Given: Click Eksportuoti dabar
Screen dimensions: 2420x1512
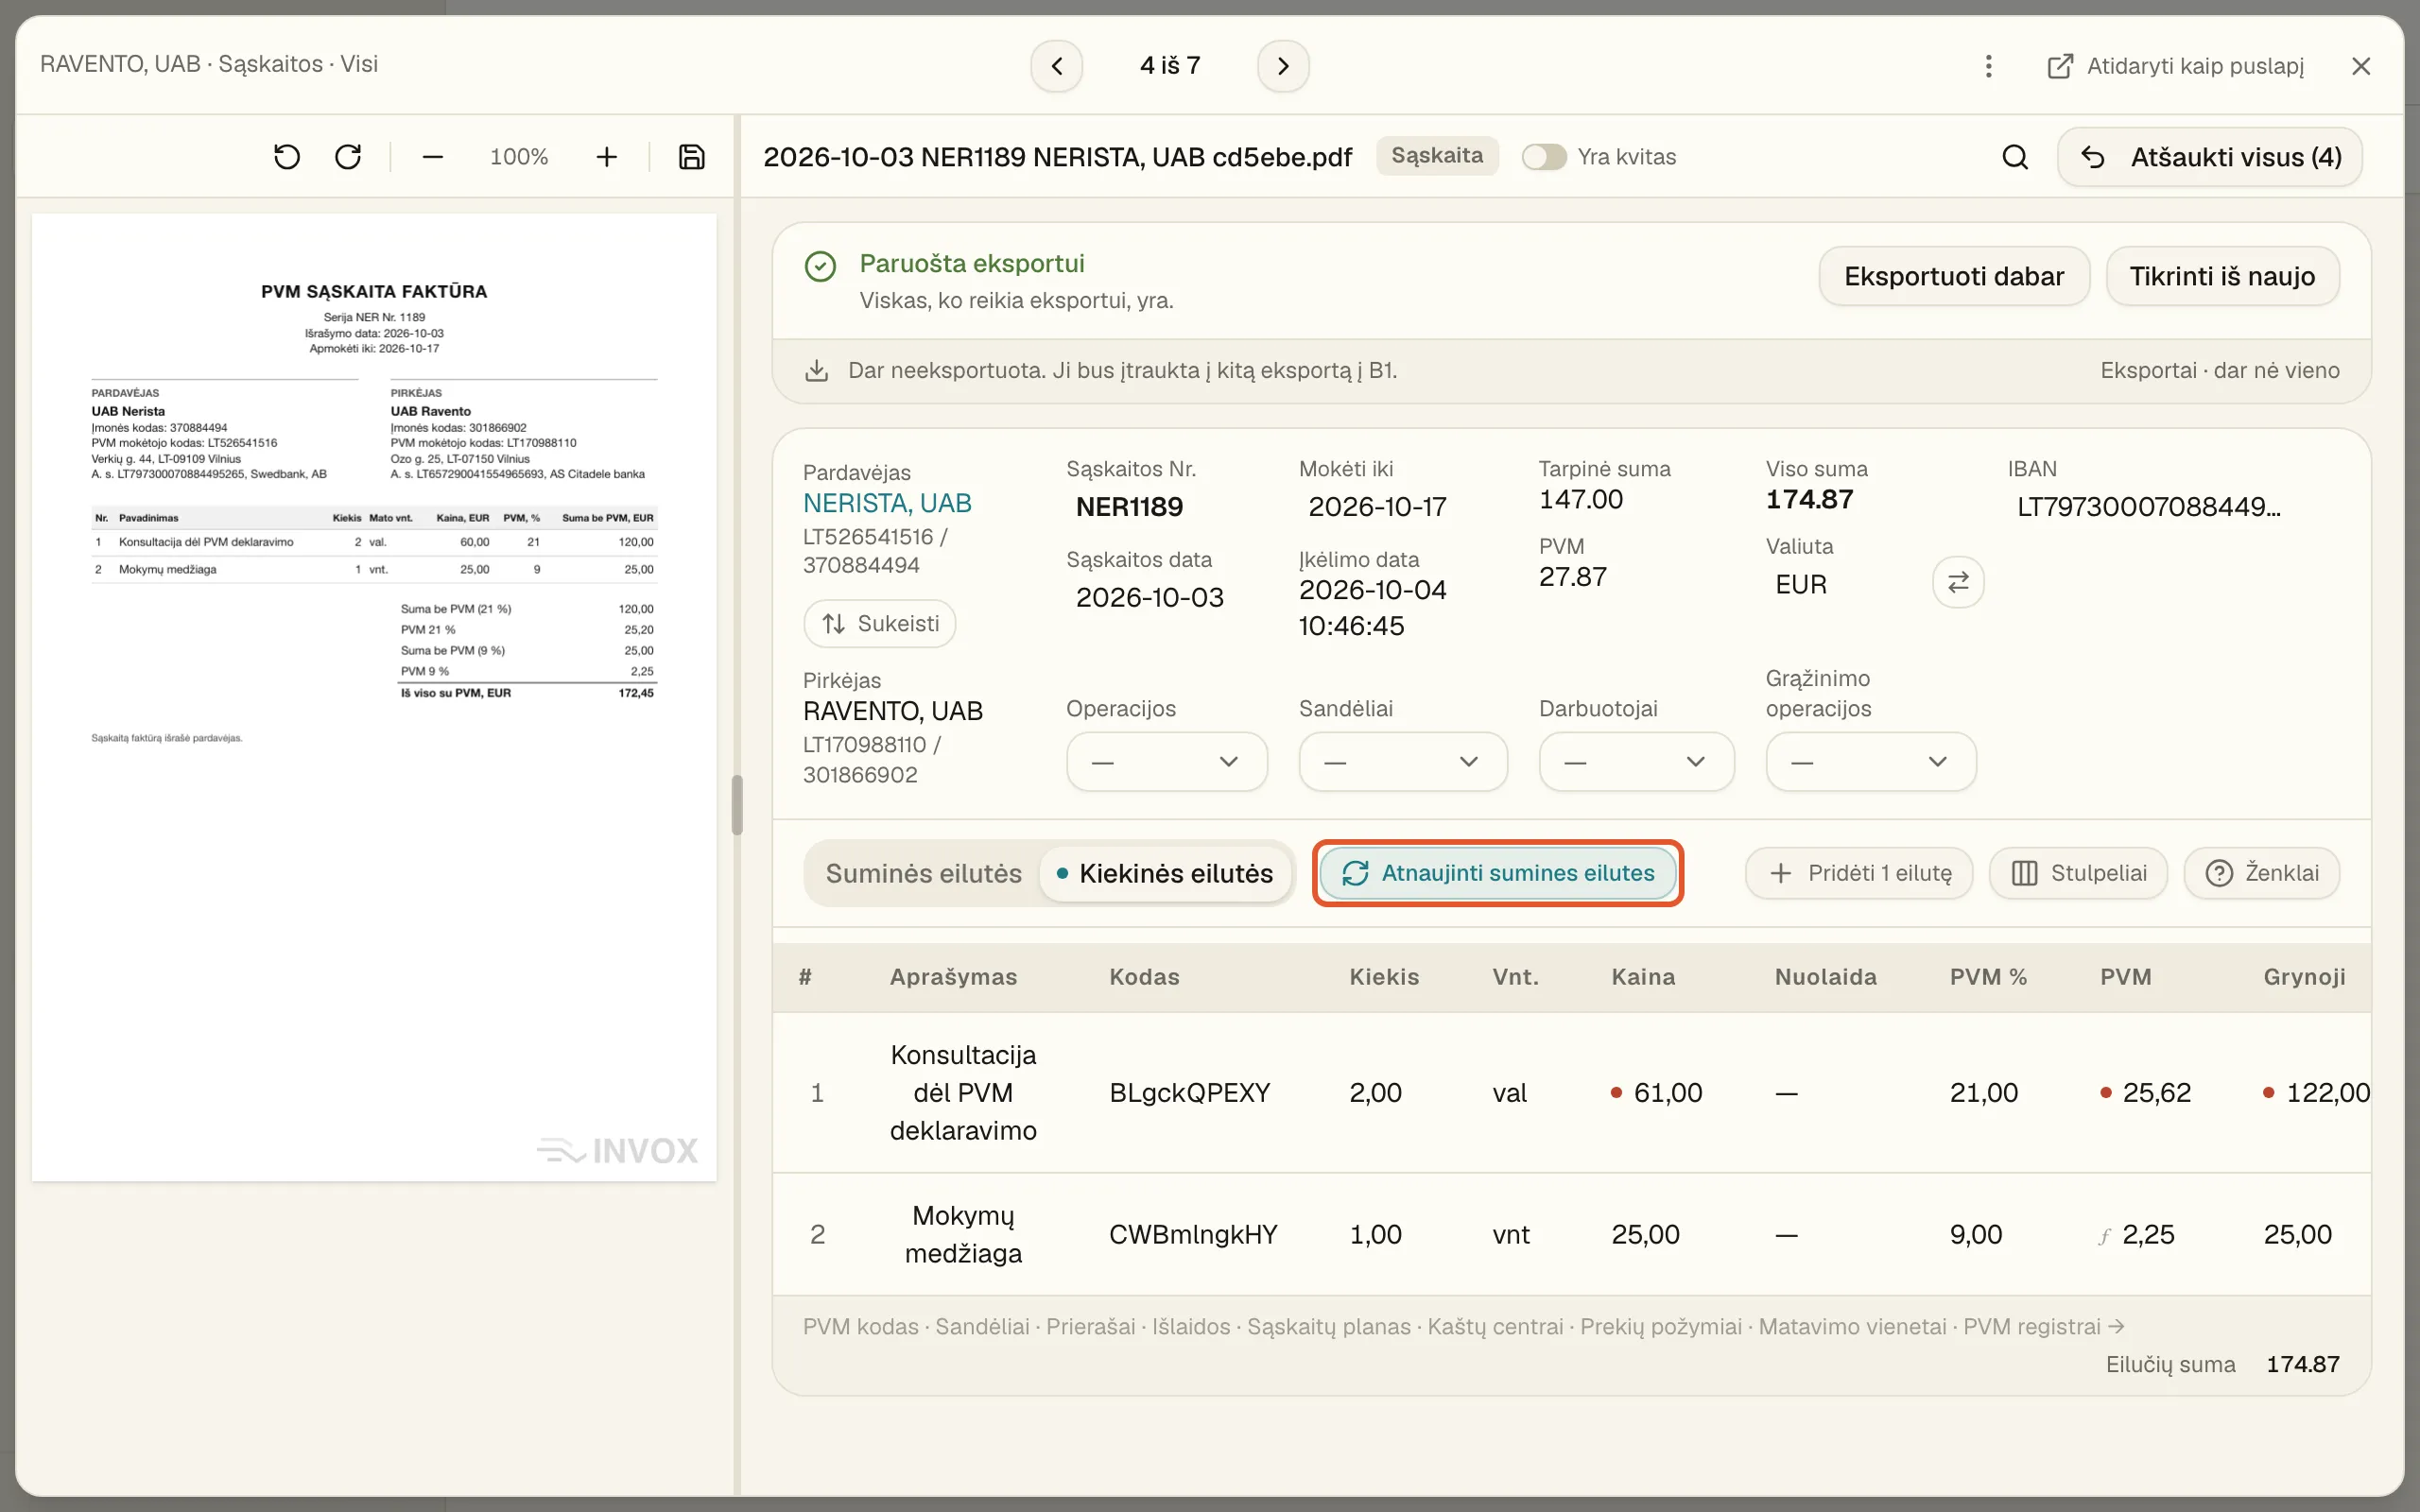Looking at the screenshot, I should click(x=1954, y=276).
